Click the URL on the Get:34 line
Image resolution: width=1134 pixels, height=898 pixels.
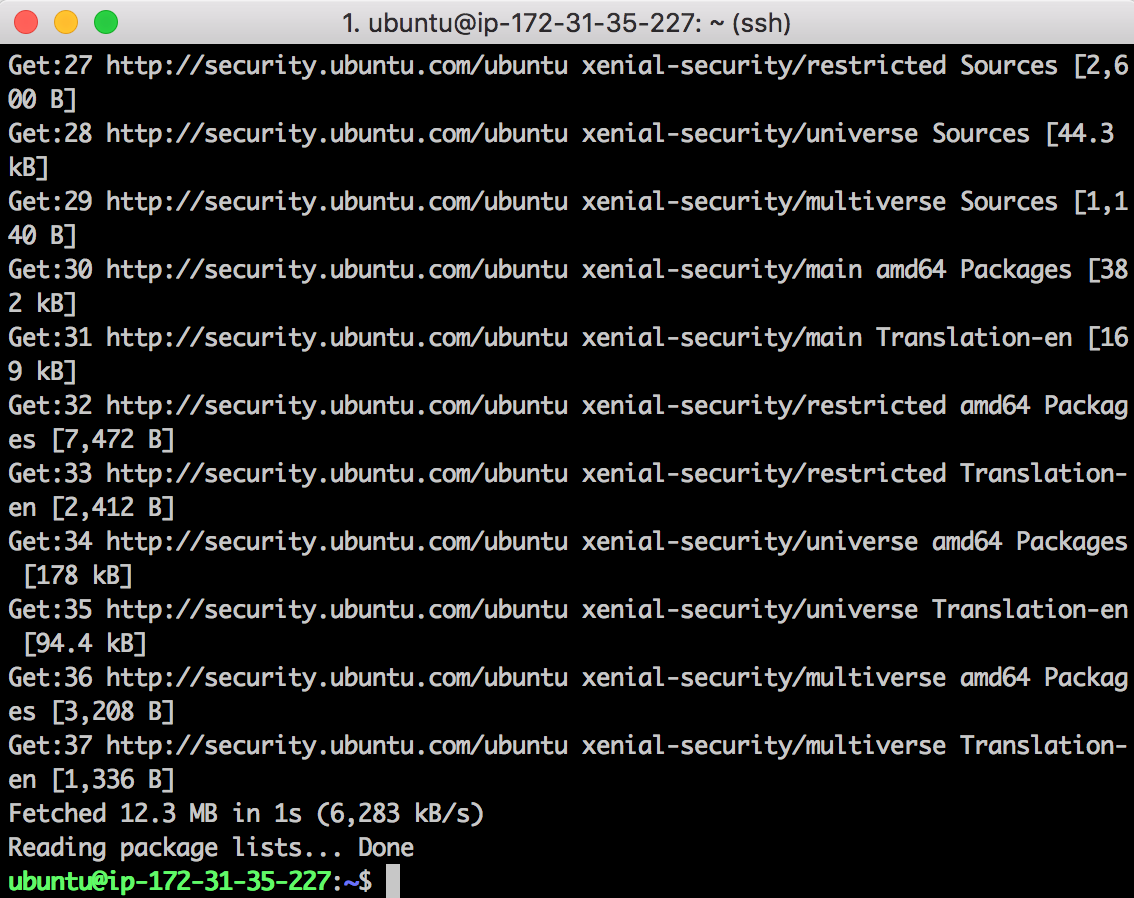(337, 542)
